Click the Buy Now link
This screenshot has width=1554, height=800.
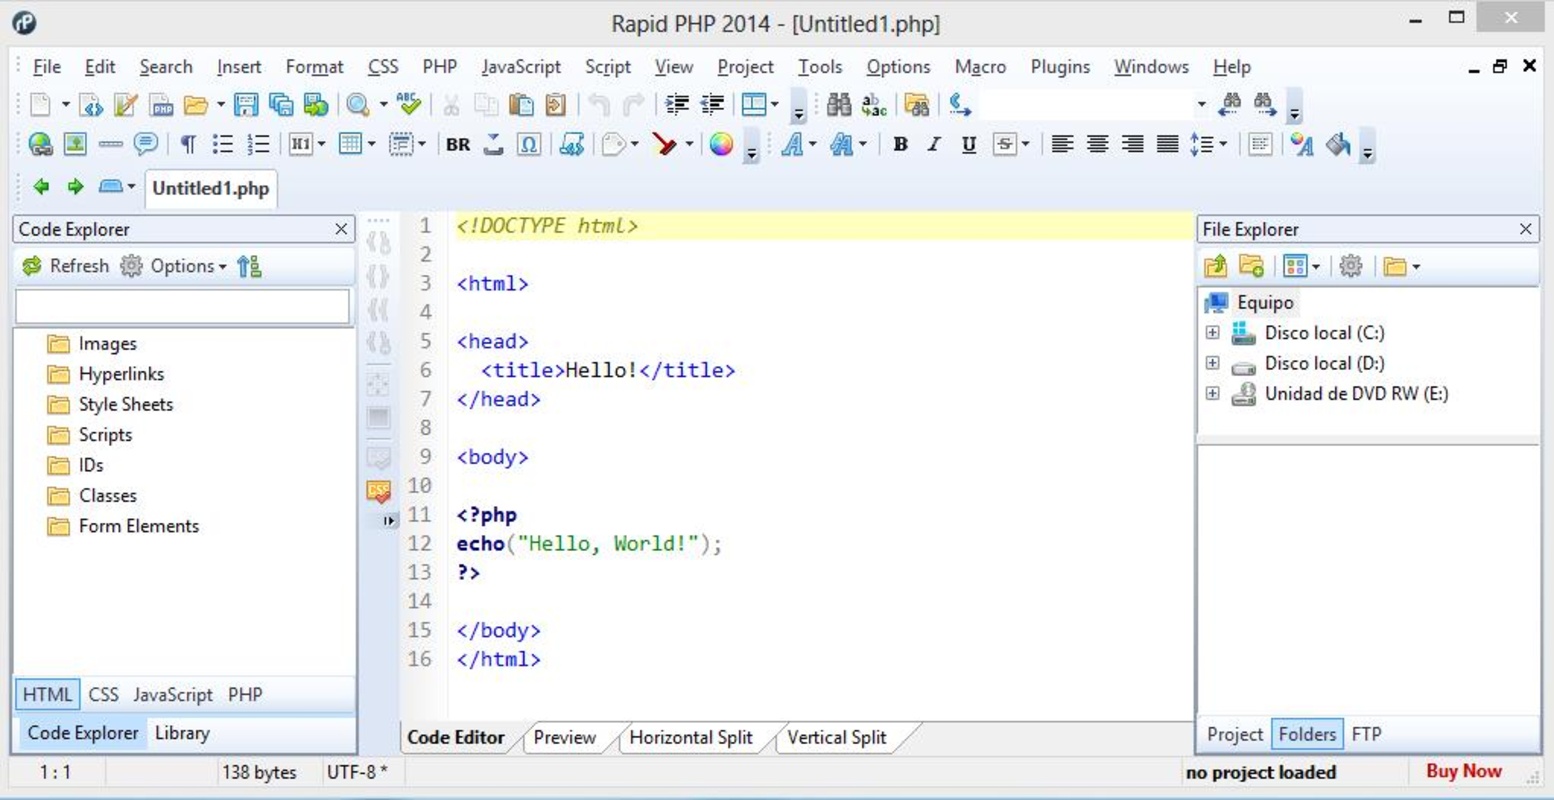coord(1463,771)
